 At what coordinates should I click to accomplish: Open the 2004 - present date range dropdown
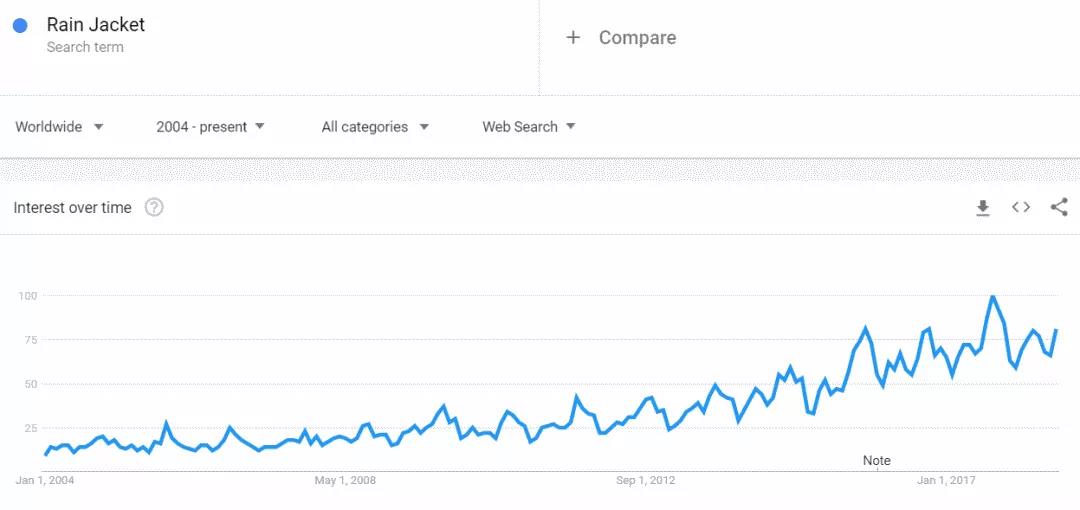(x=210, y=127)
